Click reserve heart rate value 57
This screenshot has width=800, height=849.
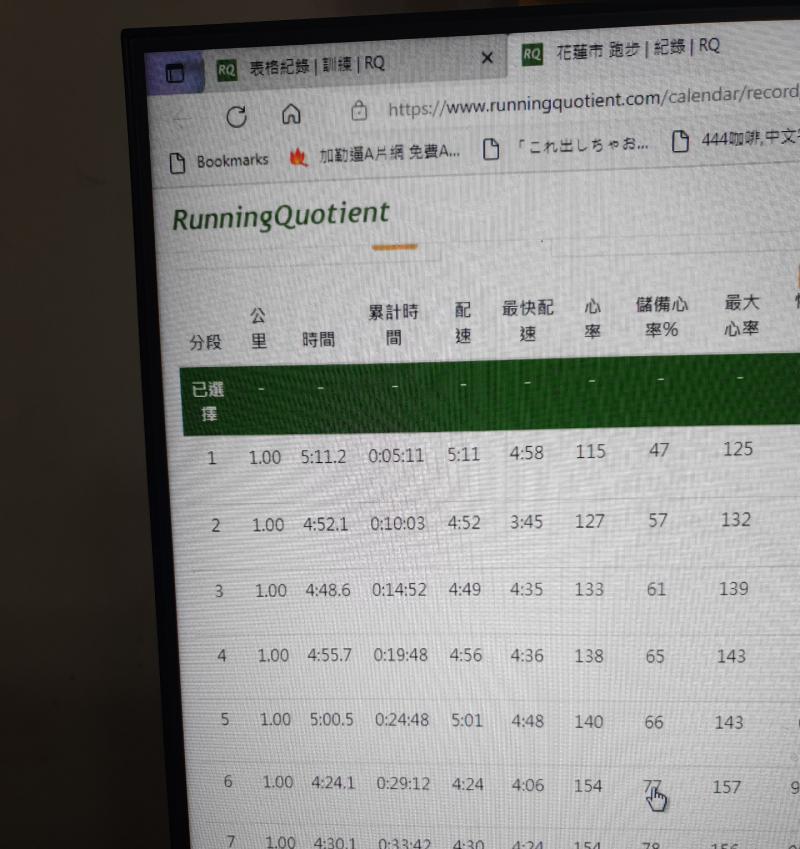click(x=658, y=520)
